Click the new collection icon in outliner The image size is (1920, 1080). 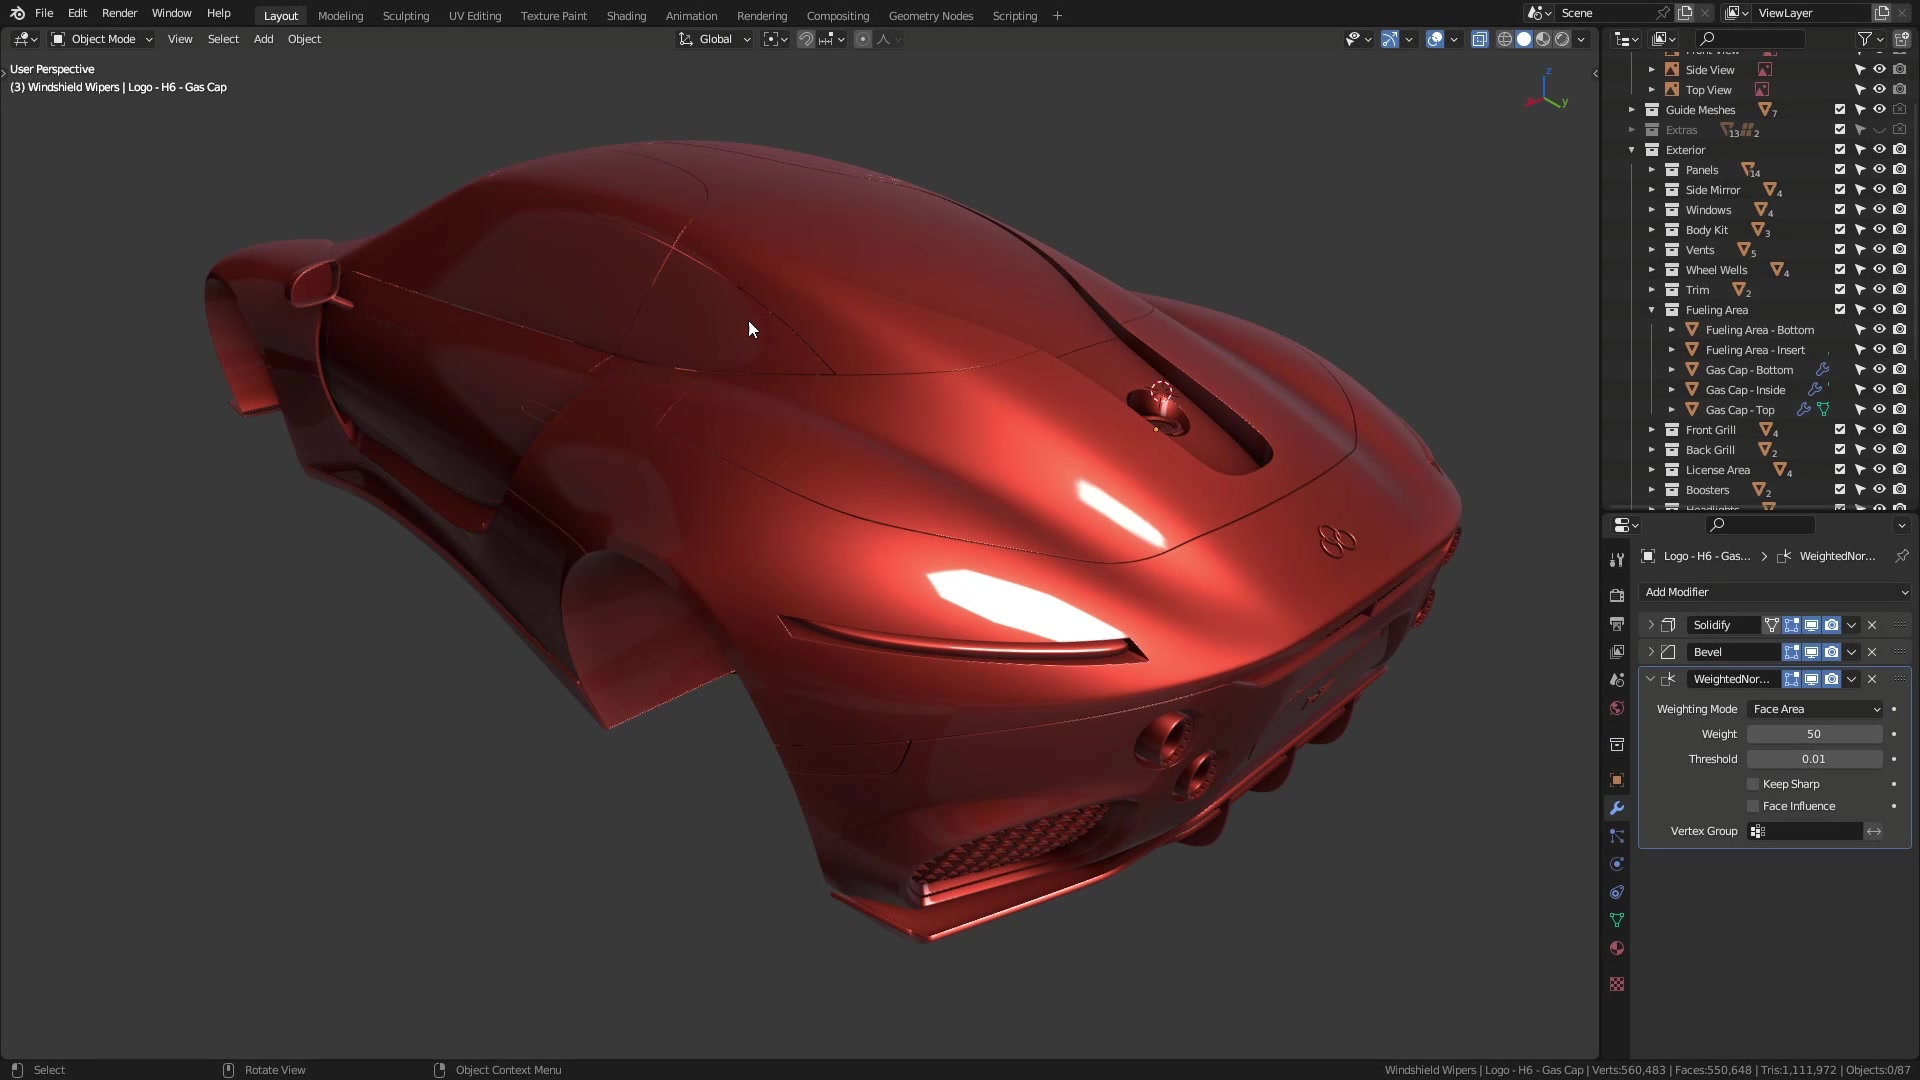(1902, 39)
